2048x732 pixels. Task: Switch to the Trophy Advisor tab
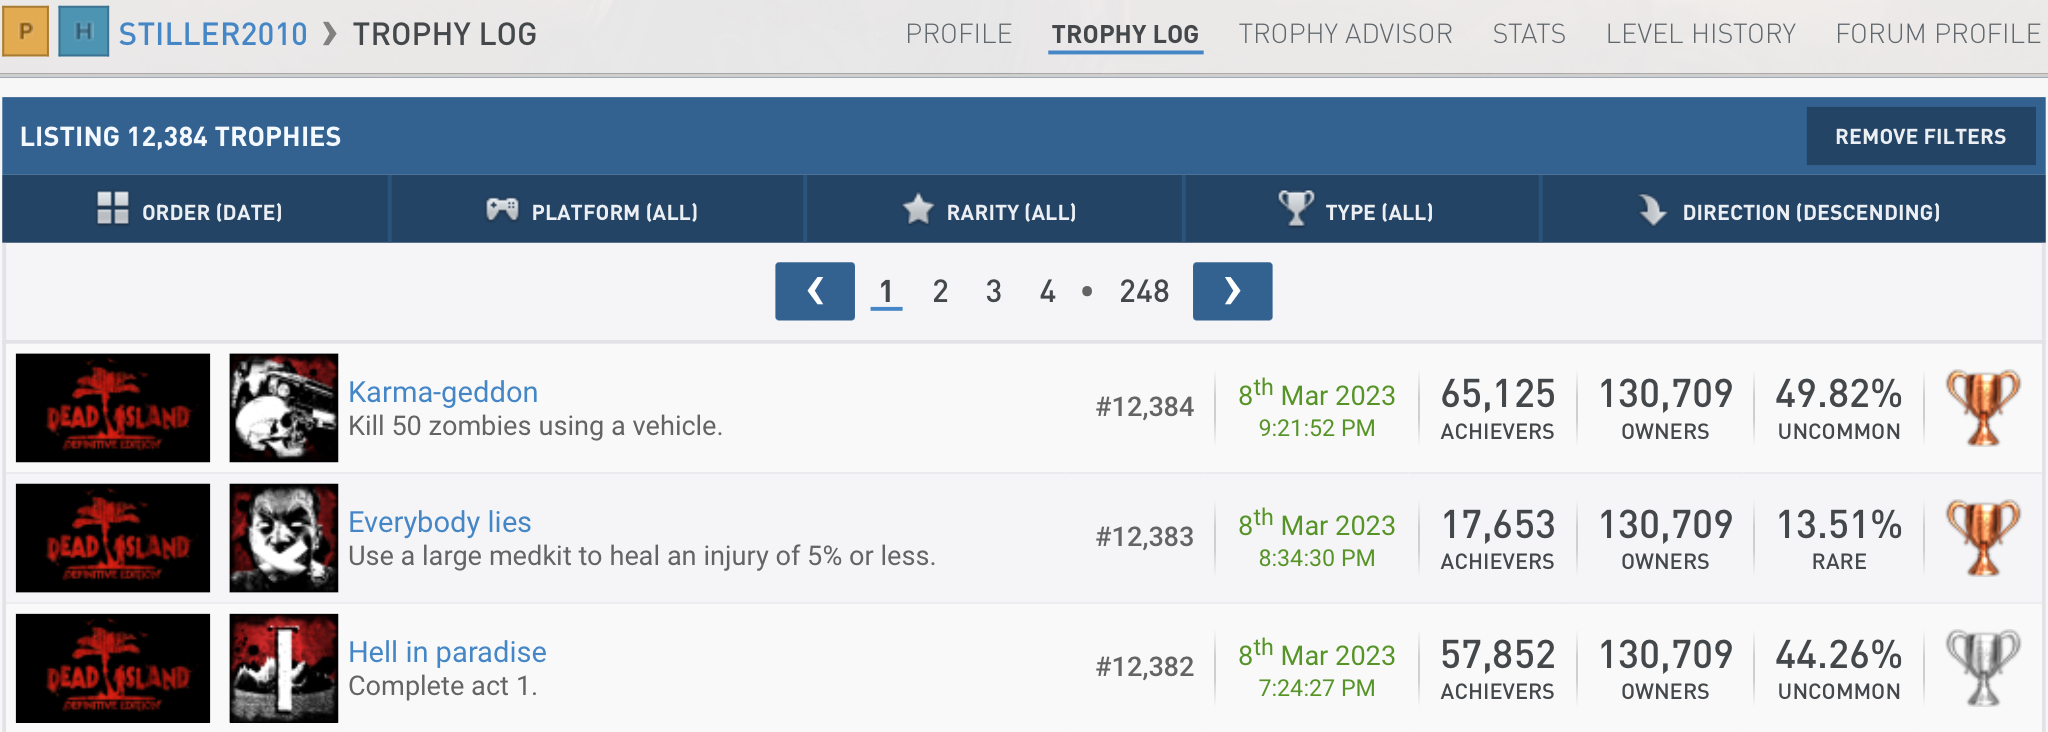(1345, 34)
